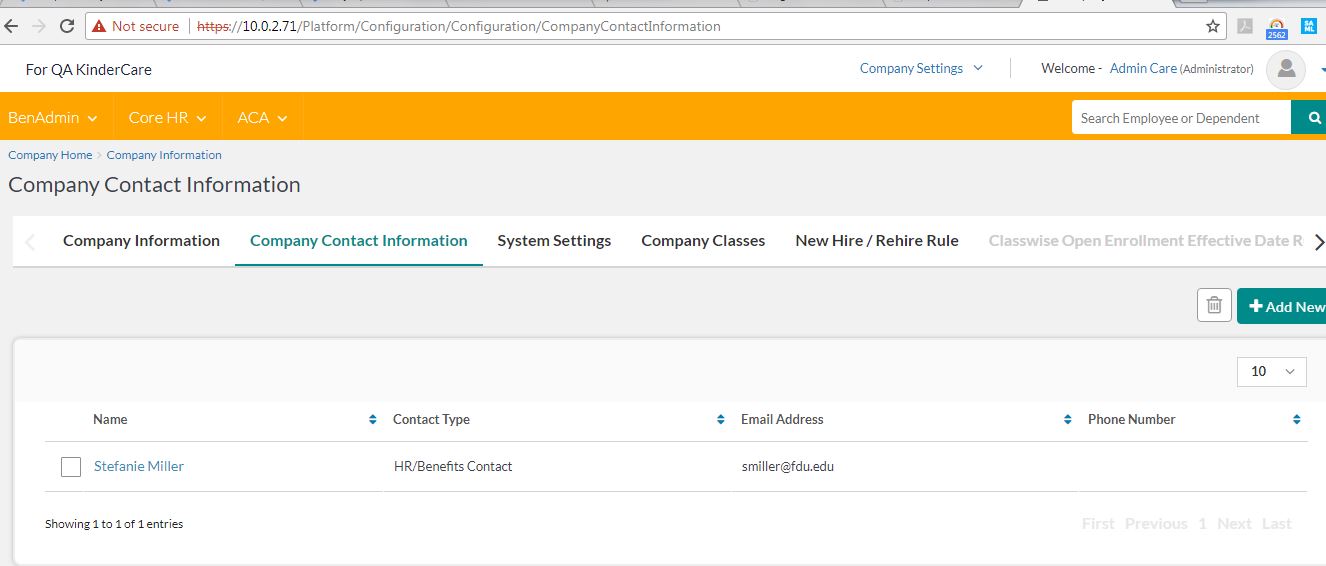
Task: Open the user profile avatar icon
Action: pos(1286,69)
